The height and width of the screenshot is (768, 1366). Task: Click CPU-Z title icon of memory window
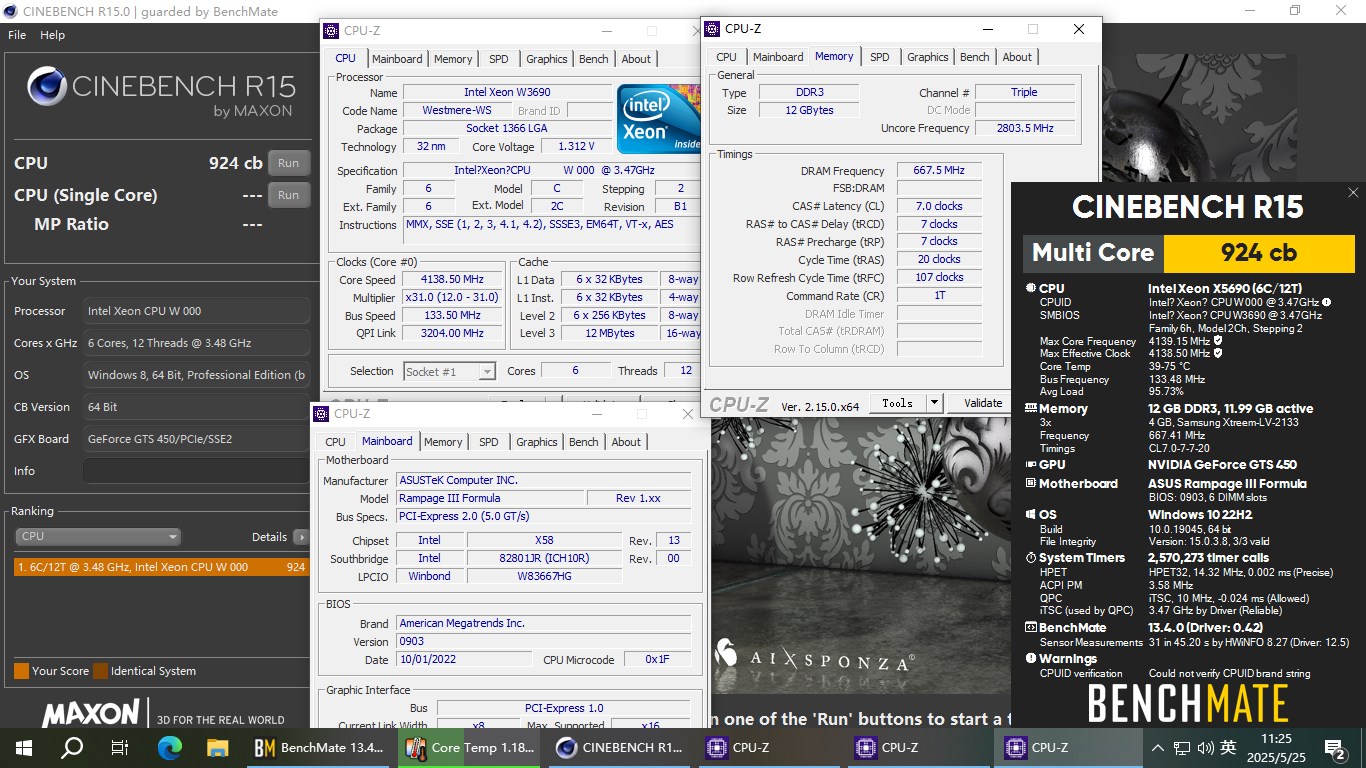pos(714,29)
